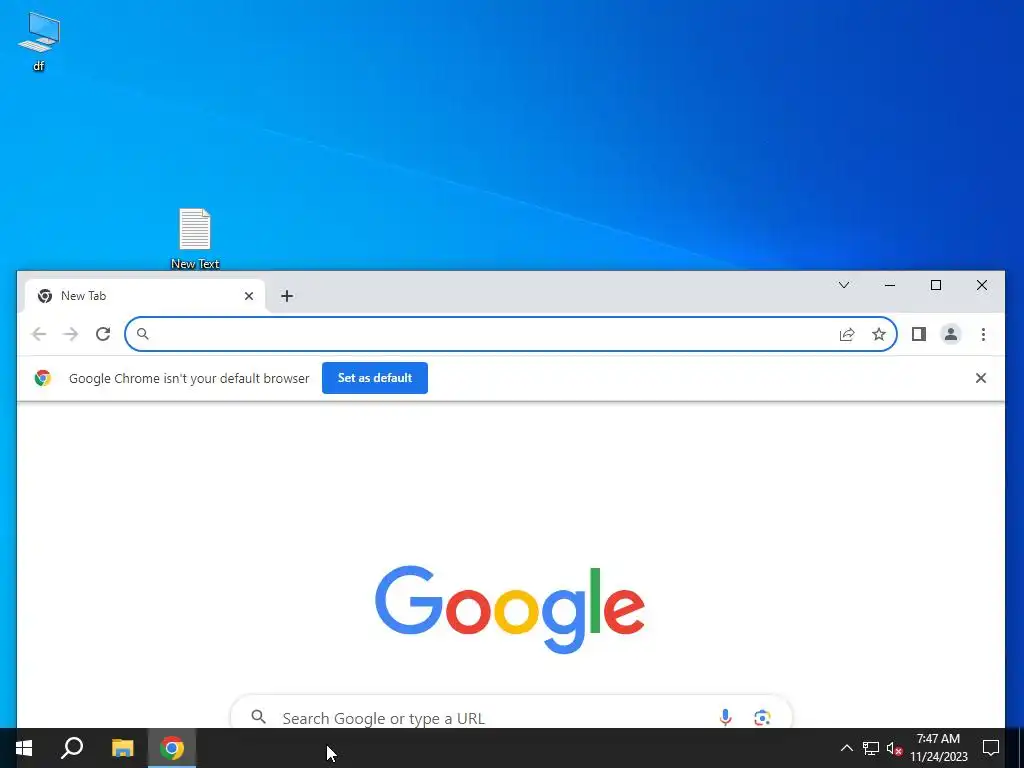Image resolution: width=1024 pixels, height=768 pixels.
Task: Open Chrome's three-dot menu
Action: pyautogui.click(x=983, y=334)
